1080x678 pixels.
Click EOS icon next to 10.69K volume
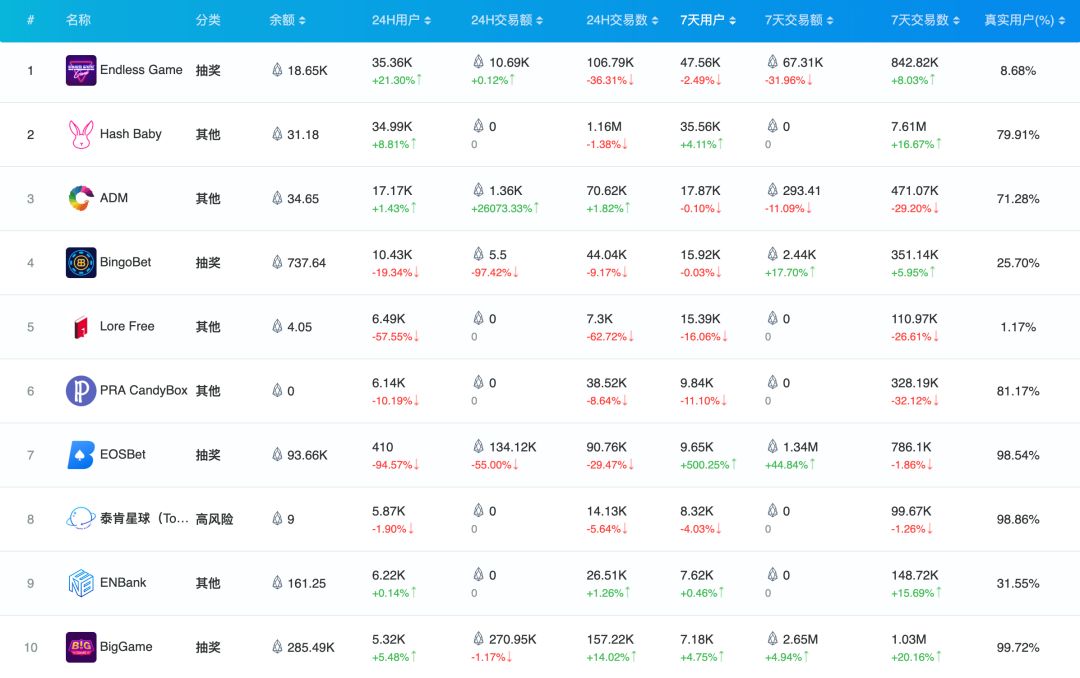click(x=479, y=61)
